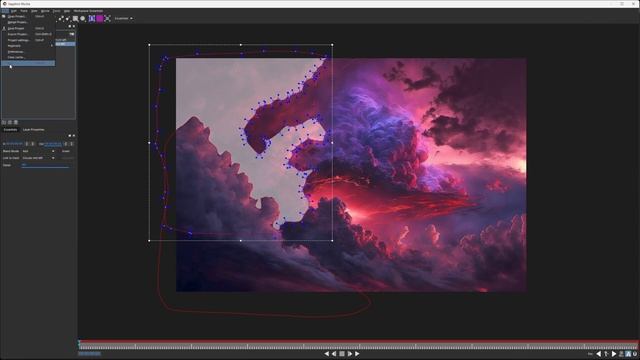Open the View menu
Image resolution: width=640 pixels, height=360 pixels.
tap(34, 11)
